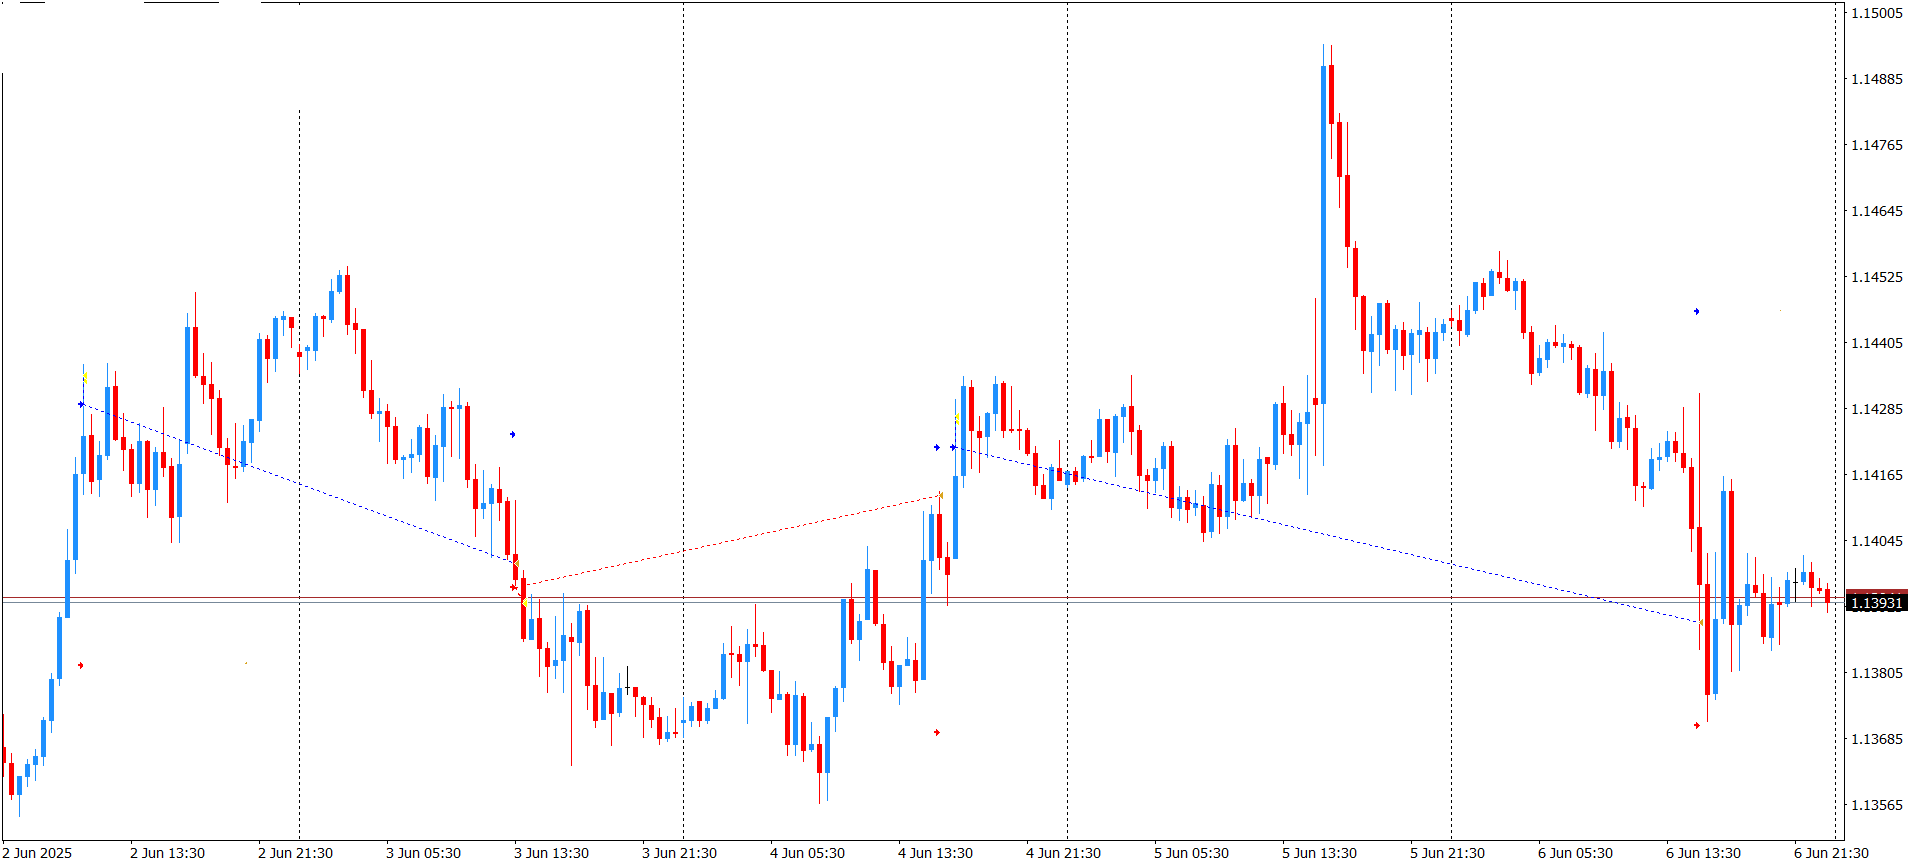Click the red arrow marker below the 2 Jun rally

click(81, 665)
